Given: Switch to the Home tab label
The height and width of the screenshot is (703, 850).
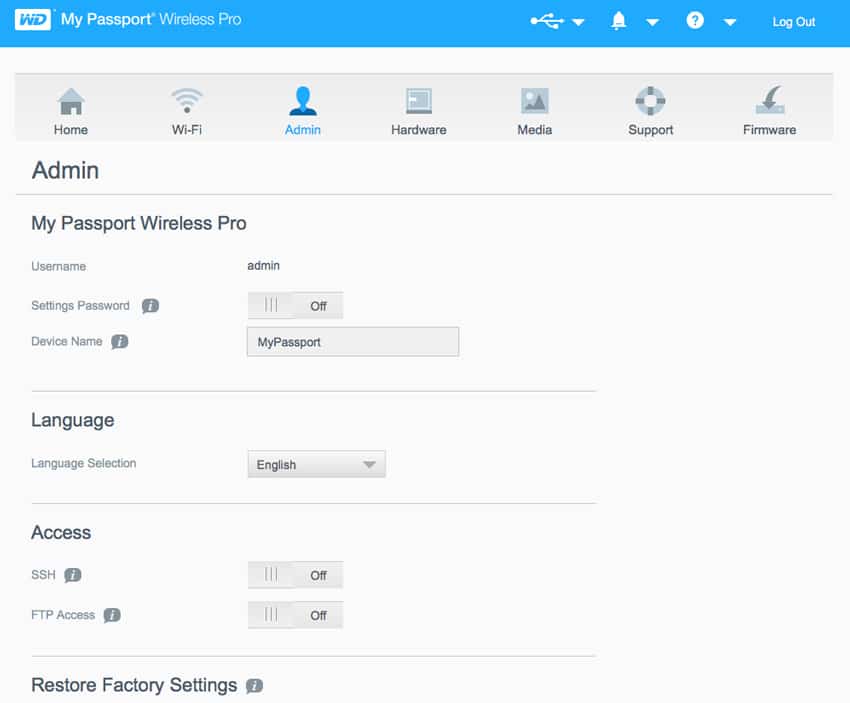Looking at the screenshot, I should pyautogui.click(x=70, y=130).
